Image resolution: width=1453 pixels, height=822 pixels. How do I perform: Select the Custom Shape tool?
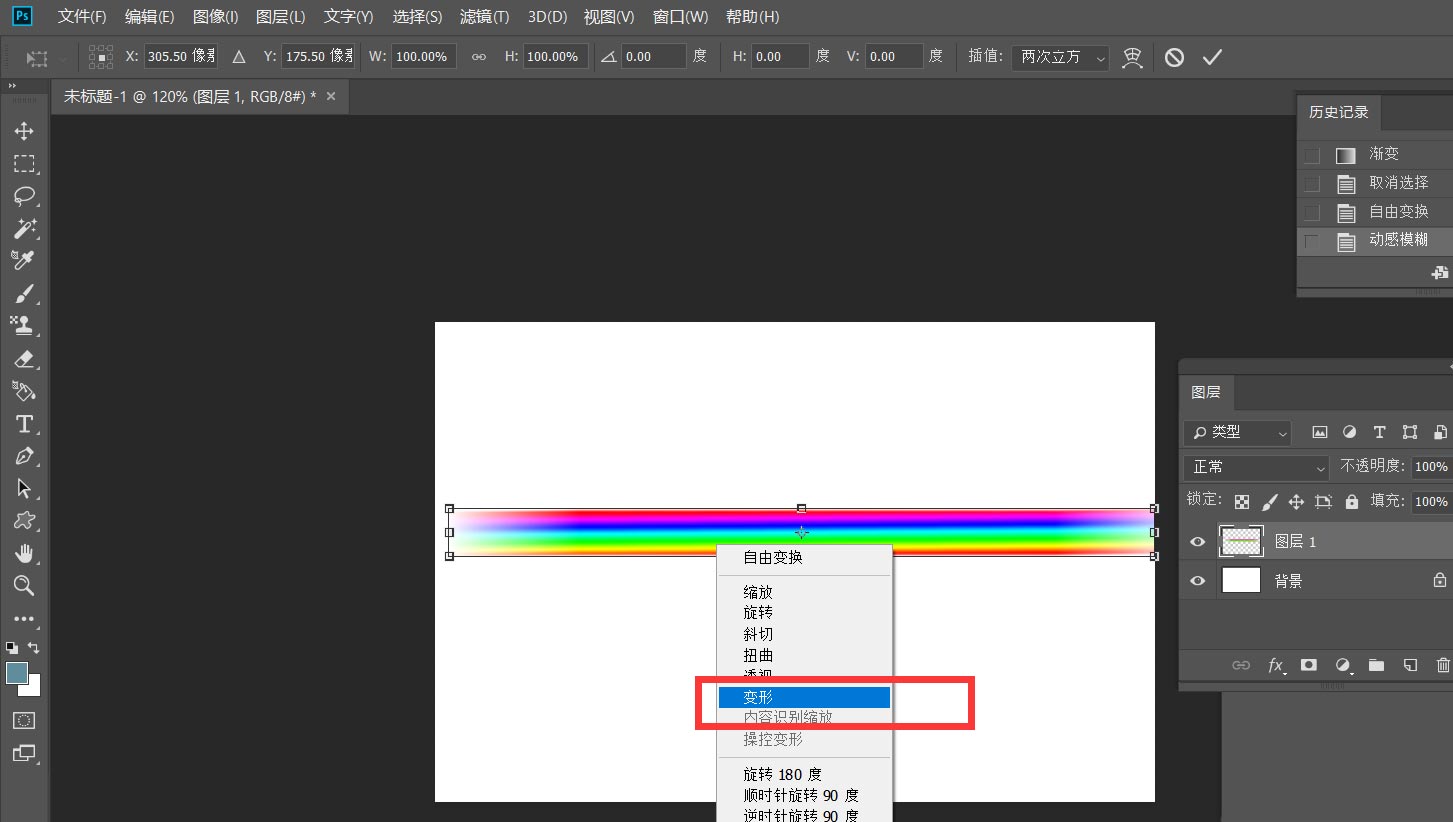click(24, 521)
